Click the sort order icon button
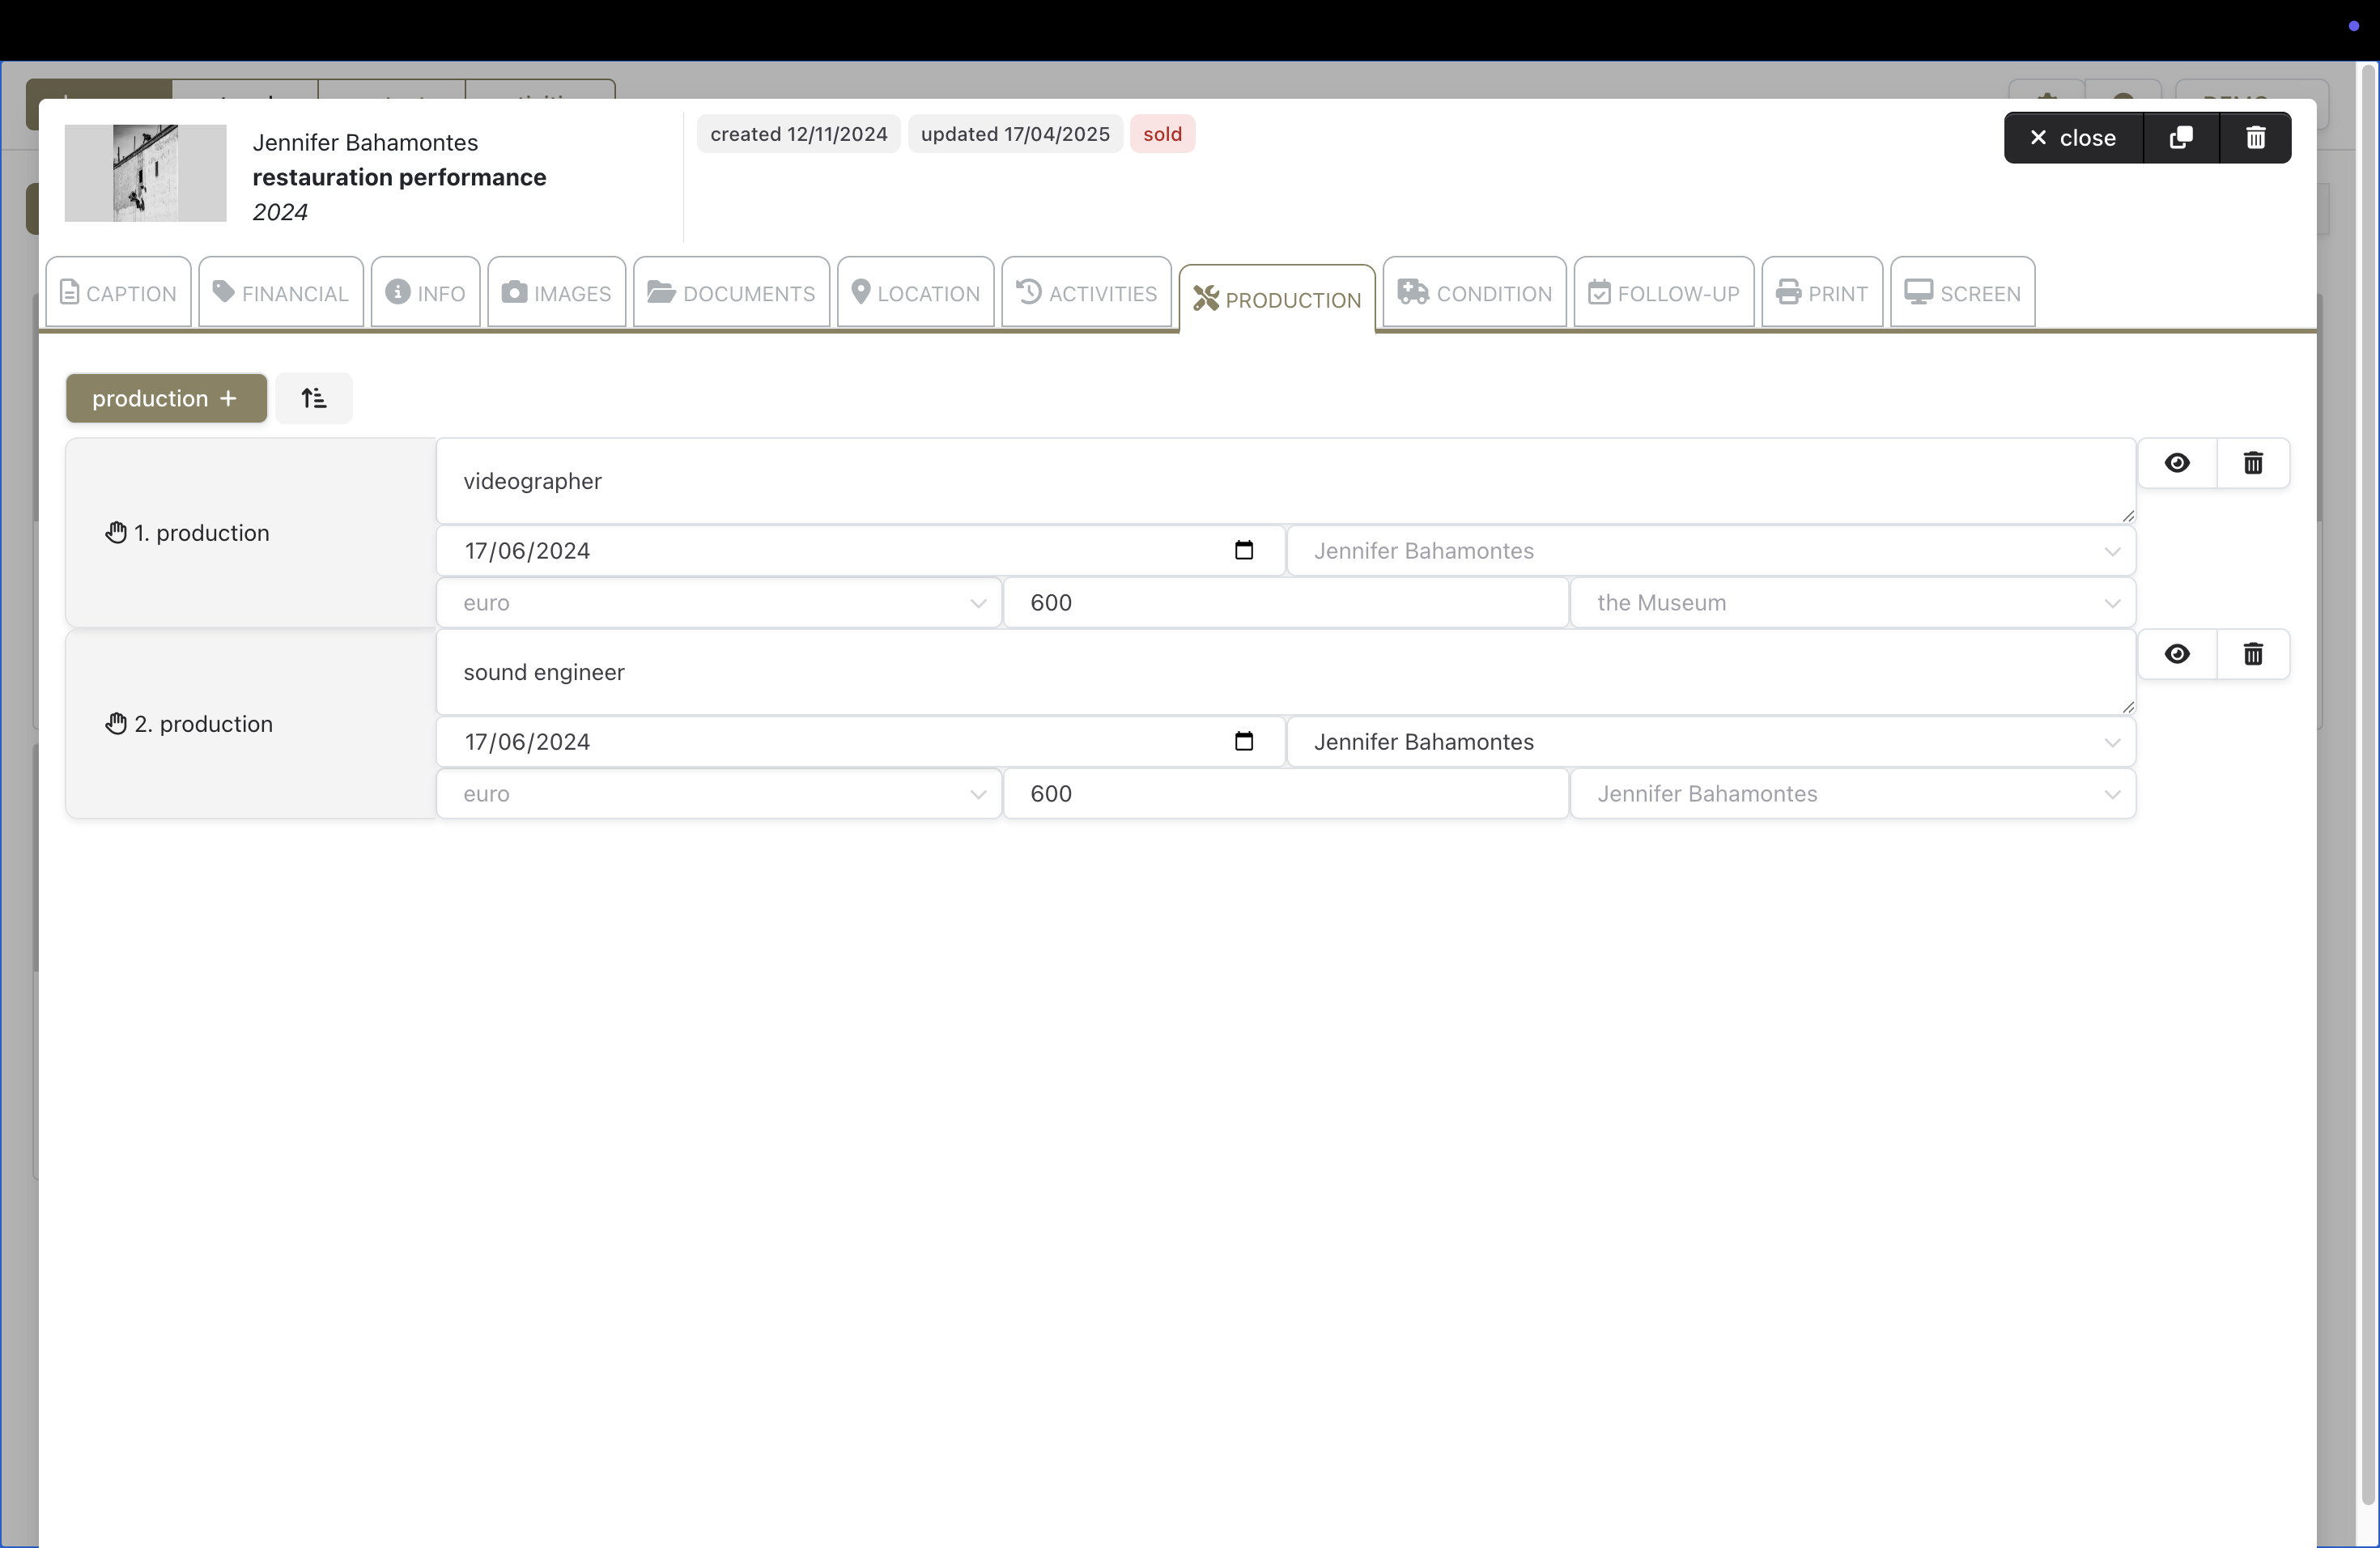The image size is (2380, 1548). click(313, 398)
